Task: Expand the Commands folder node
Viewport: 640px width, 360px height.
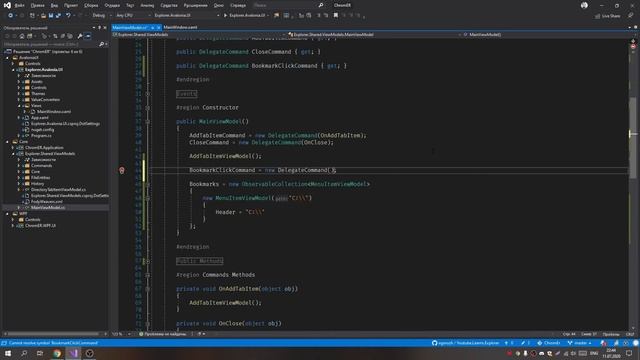Action: (19, 166)
